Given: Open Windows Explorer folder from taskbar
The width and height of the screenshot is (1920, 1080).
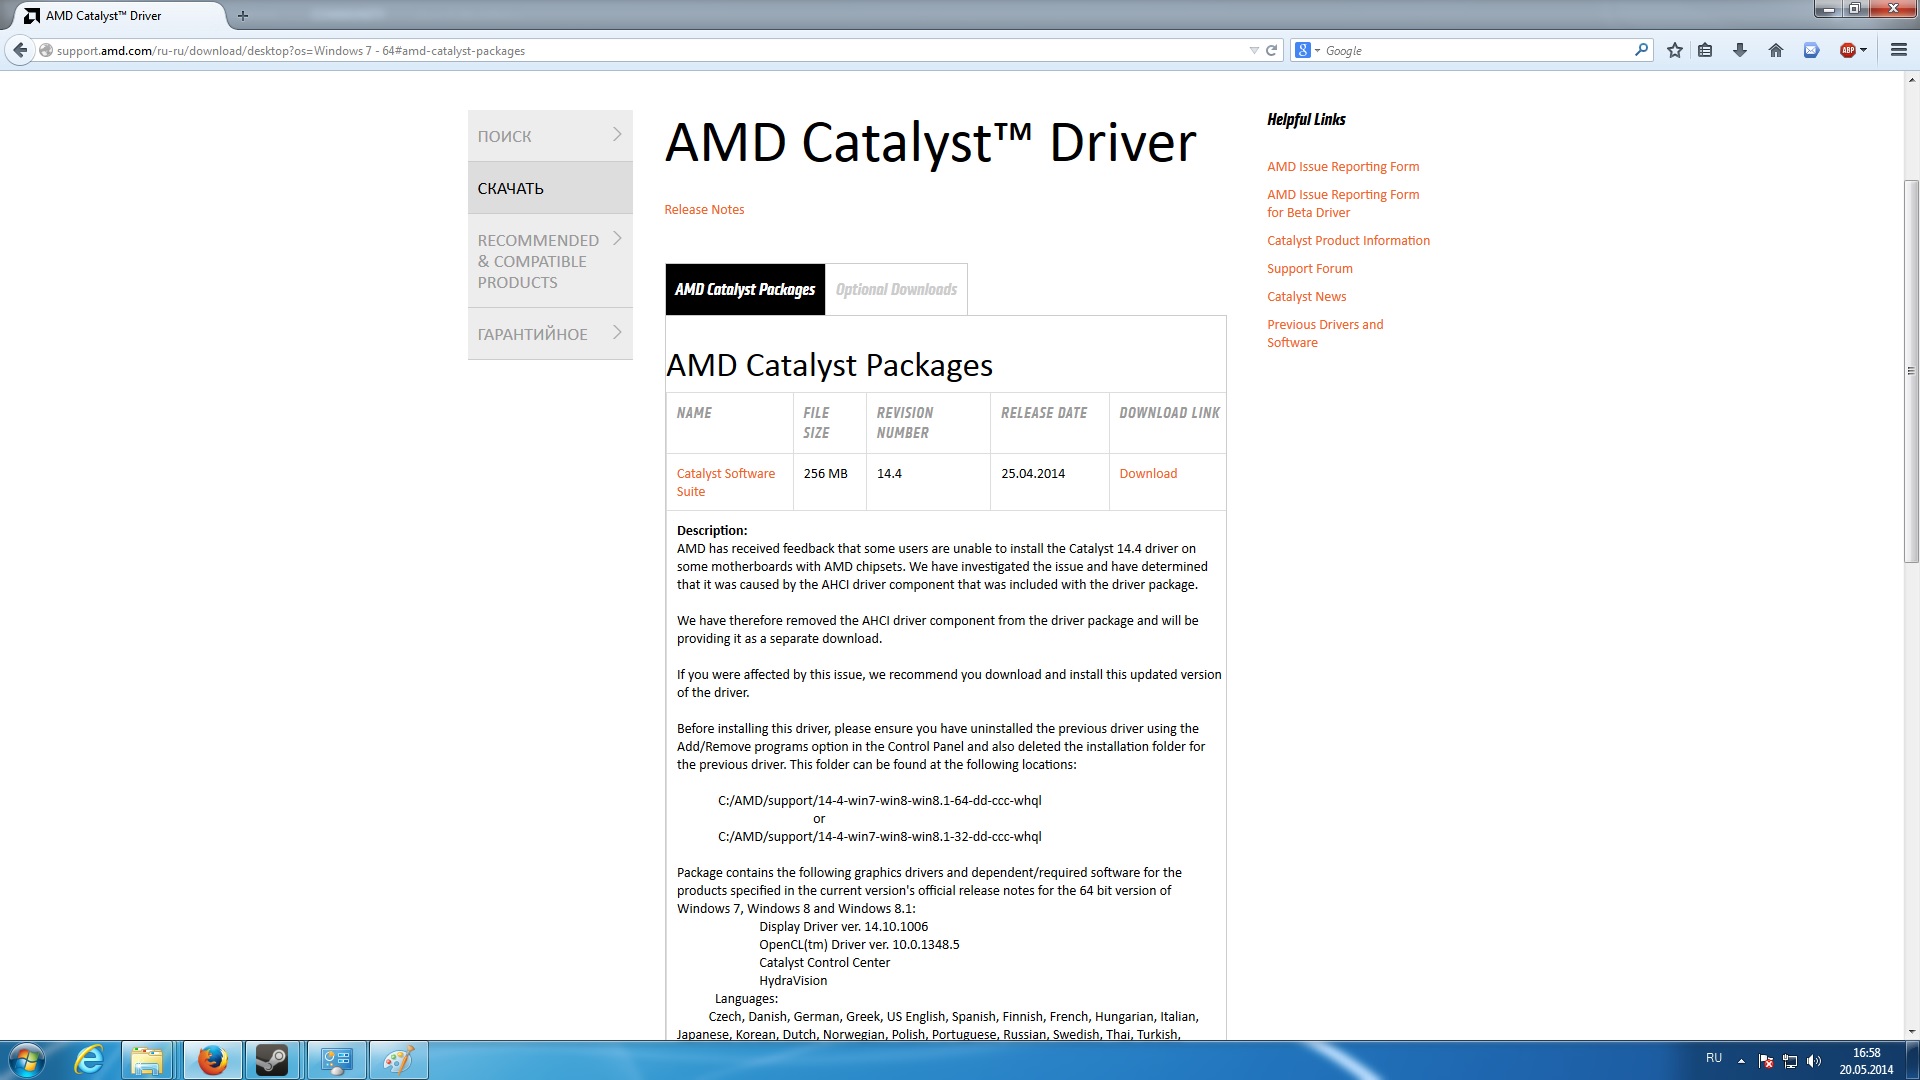Looking at the screenshot, I should 149,1060.
